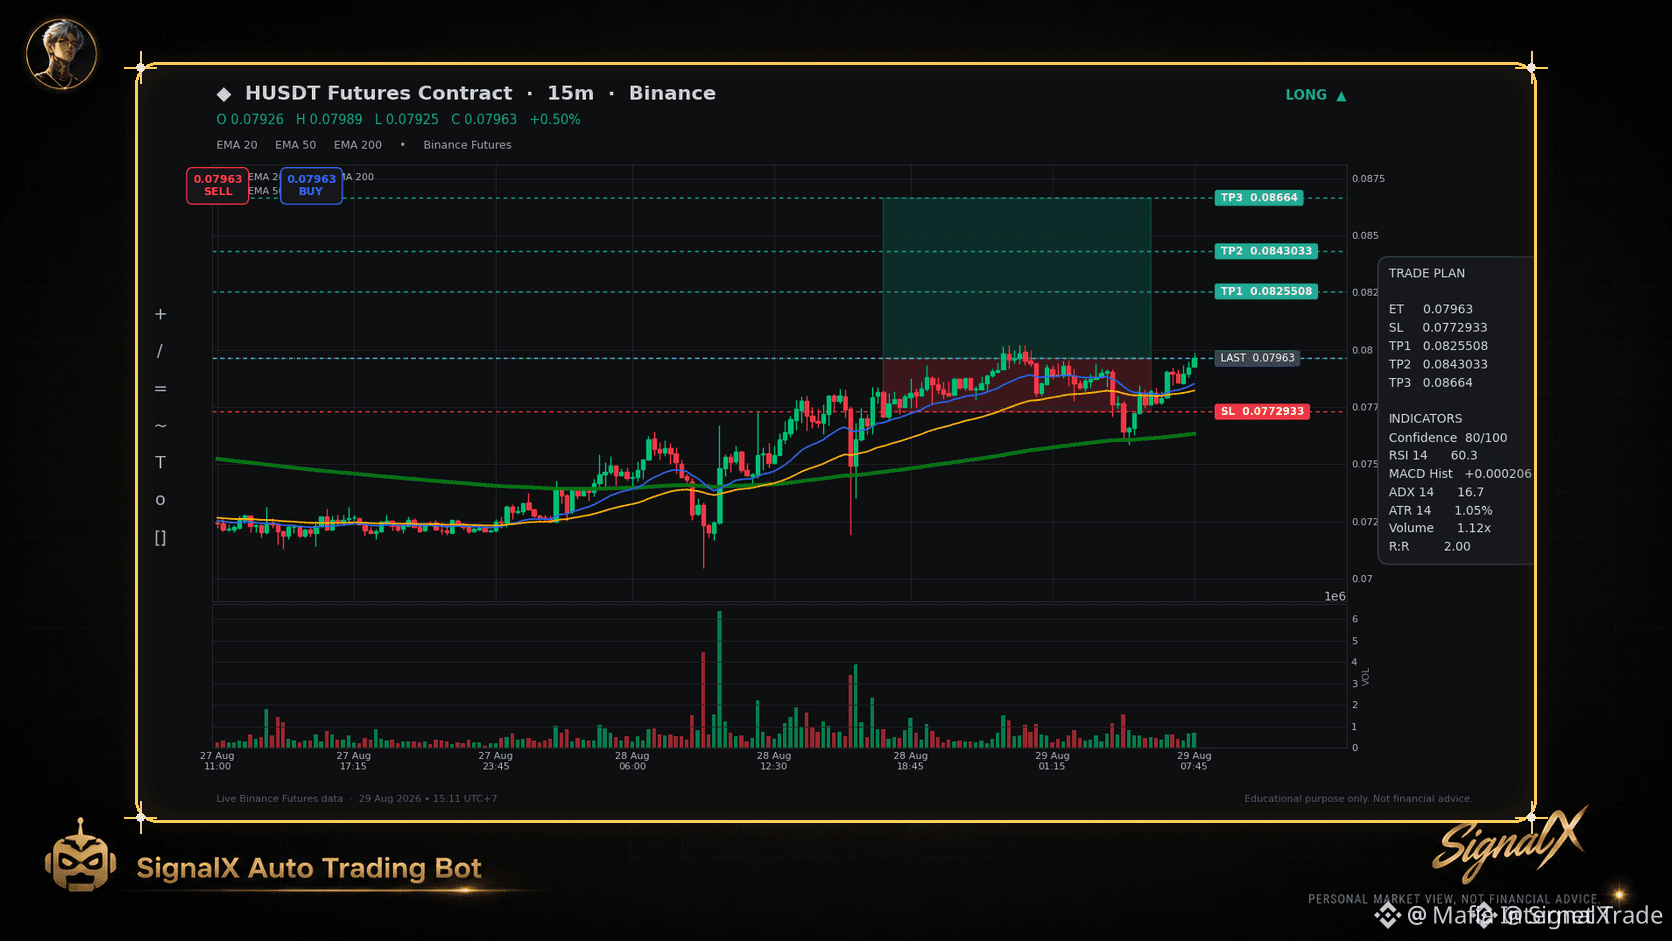Click the golden robot mascot logo
Image resolution: width=1672 pixels, height=941 pixels.
pos(80,857)
